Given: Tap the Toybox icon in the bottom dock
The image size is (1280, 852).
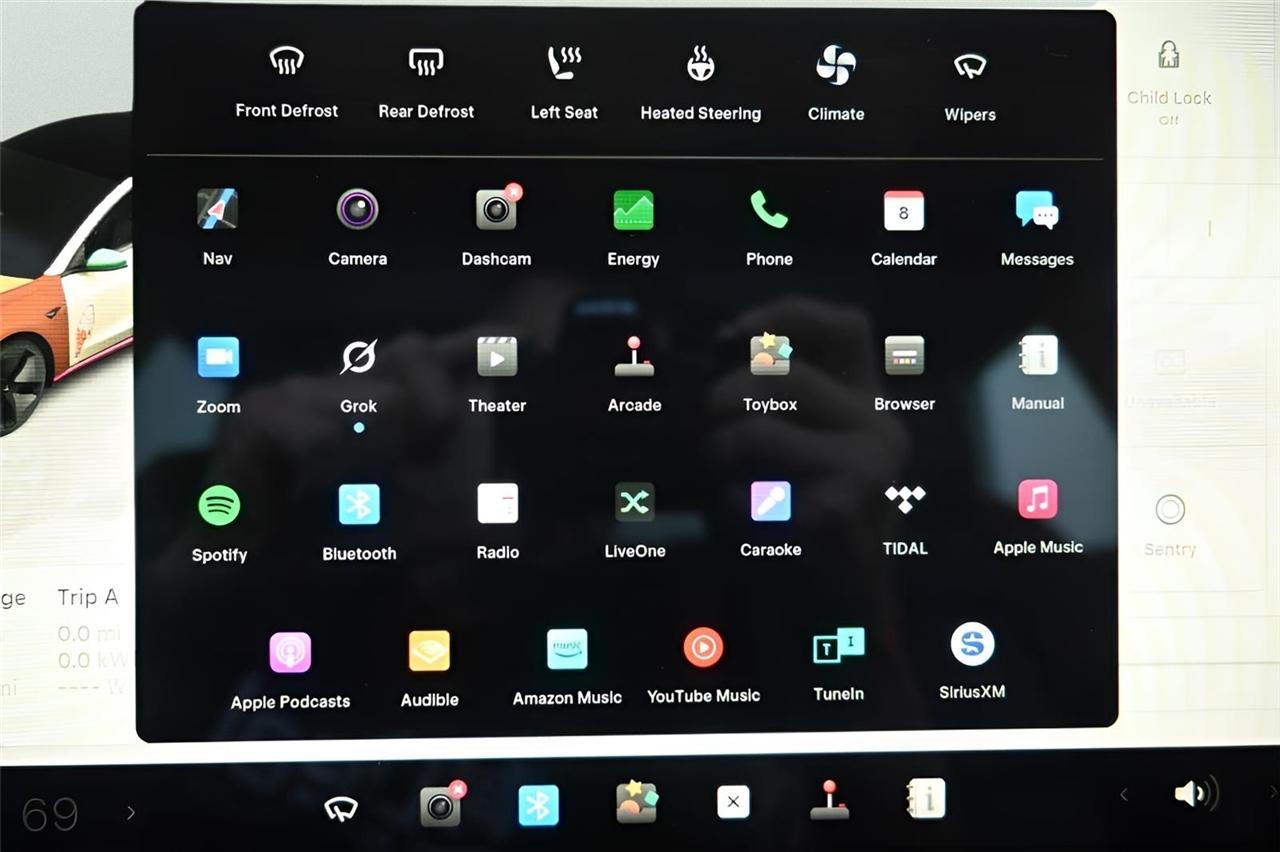Looking at the screenshot, I should pyautogui.click(x=637, y=802).
